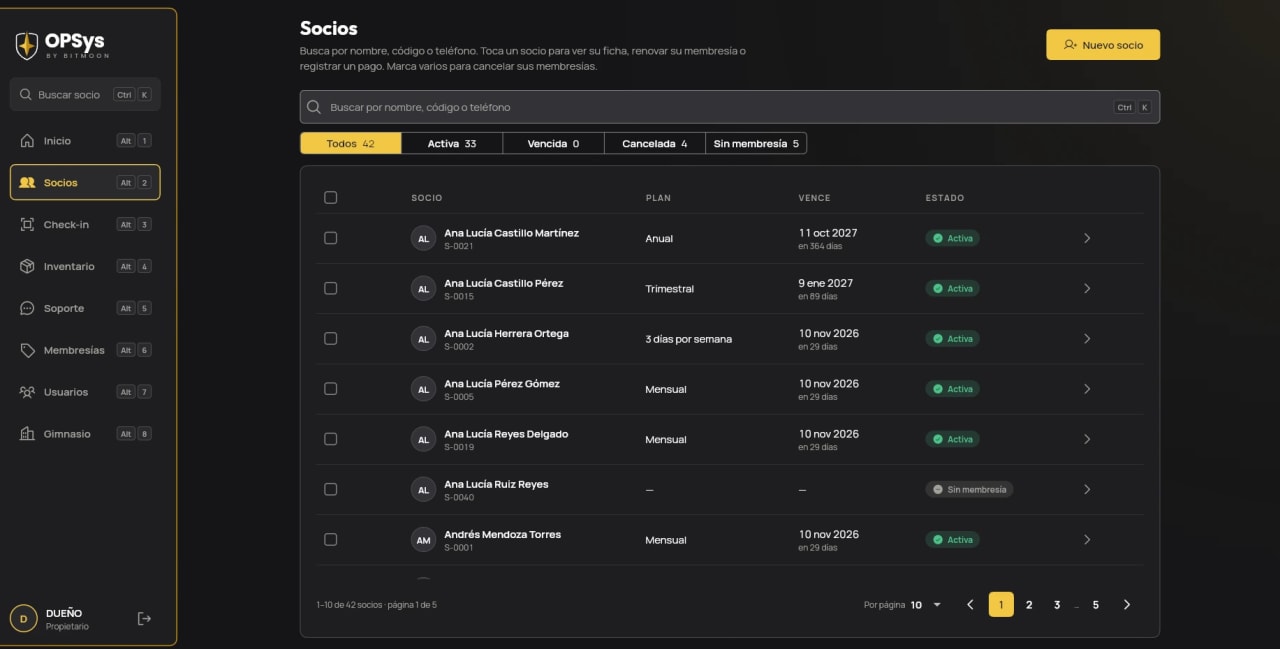Screen dimensions: 1280x649
Task: Click the Gimnasio building icon
Action: pyautogui.click(x=27, y=434)
